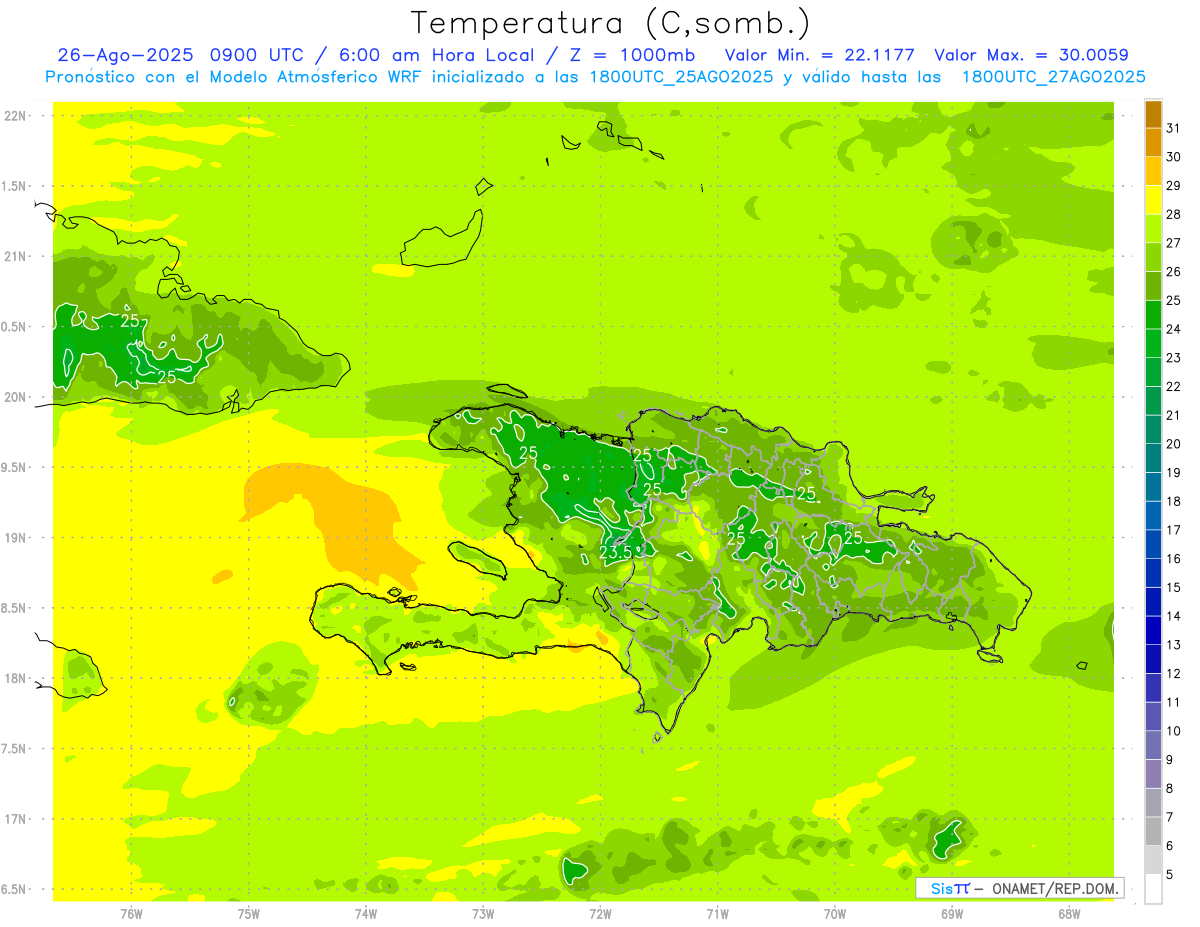Viewport: 1200px width, 927px height.
Task: Click the legend color band between 24 and 25
Action: tap(1153, 314)
